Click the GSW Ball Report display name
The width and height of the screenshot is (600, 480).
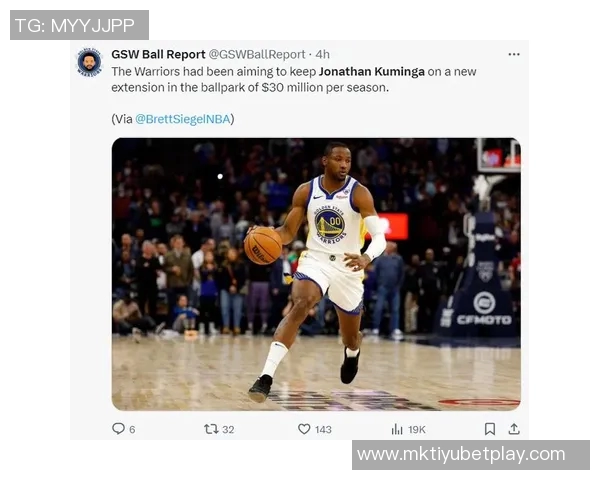point(158,54)
